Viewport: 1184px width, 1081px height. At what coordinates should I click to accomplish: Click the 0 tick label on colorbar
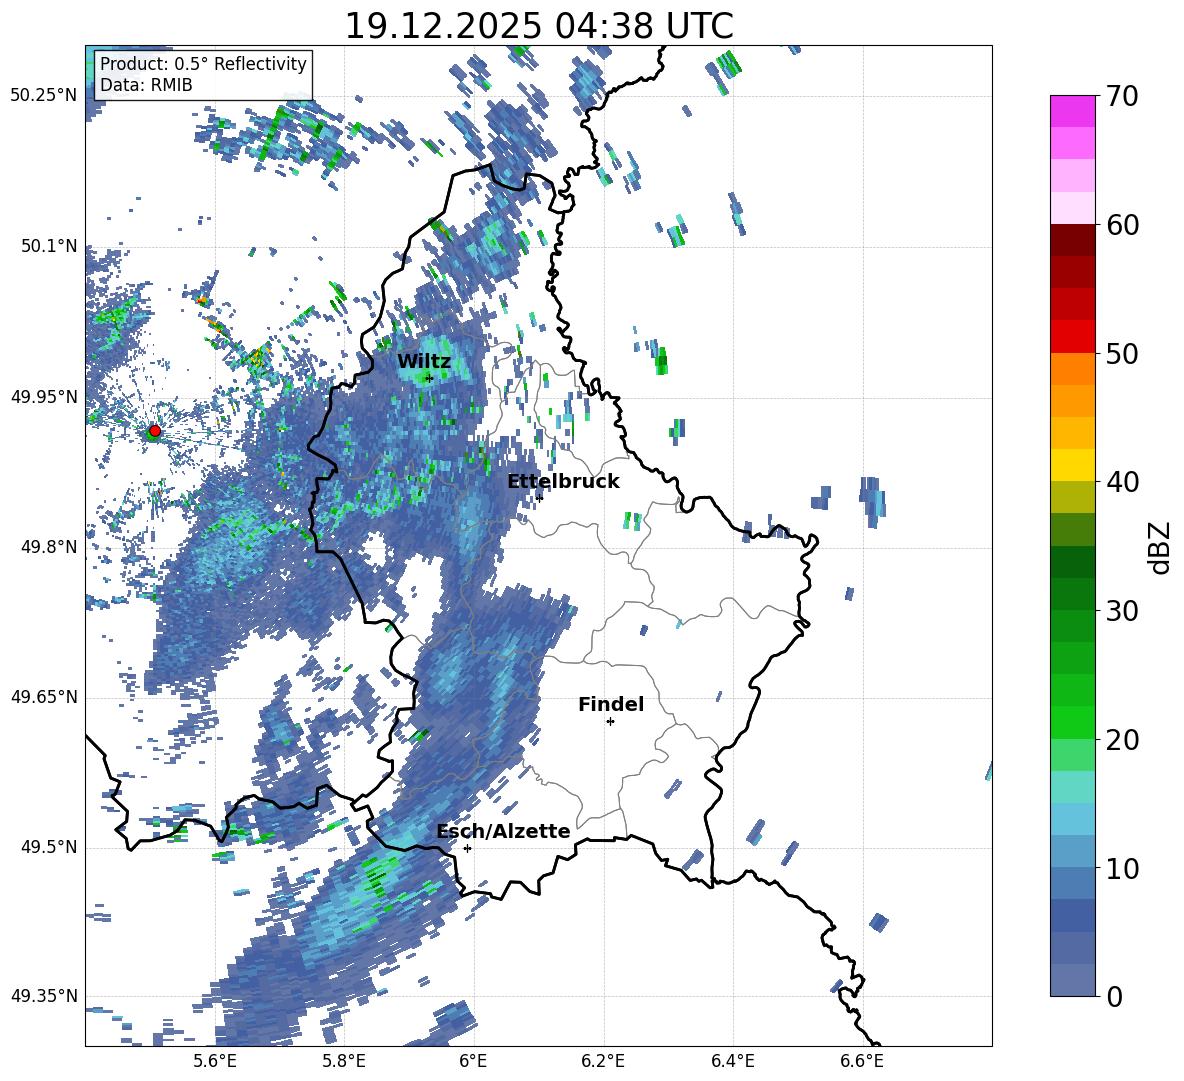[1114, 996]
